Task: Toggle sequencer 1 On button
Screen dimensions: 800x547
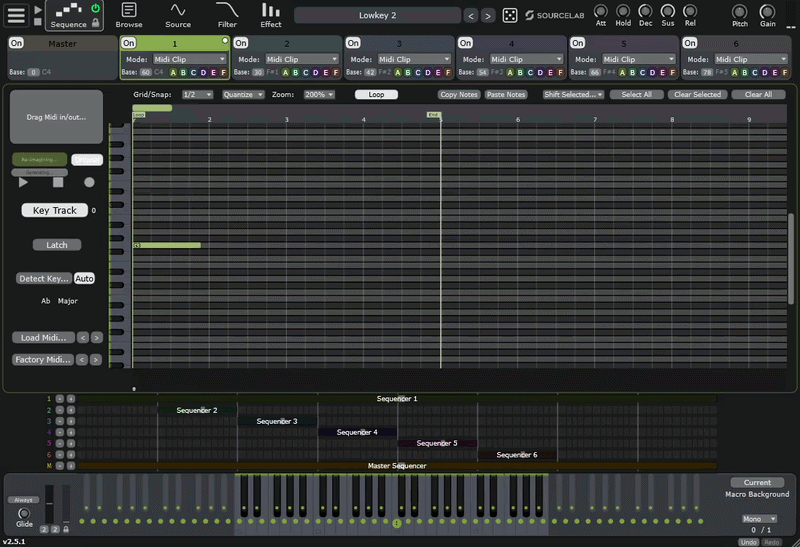Action: pos(129,43)
